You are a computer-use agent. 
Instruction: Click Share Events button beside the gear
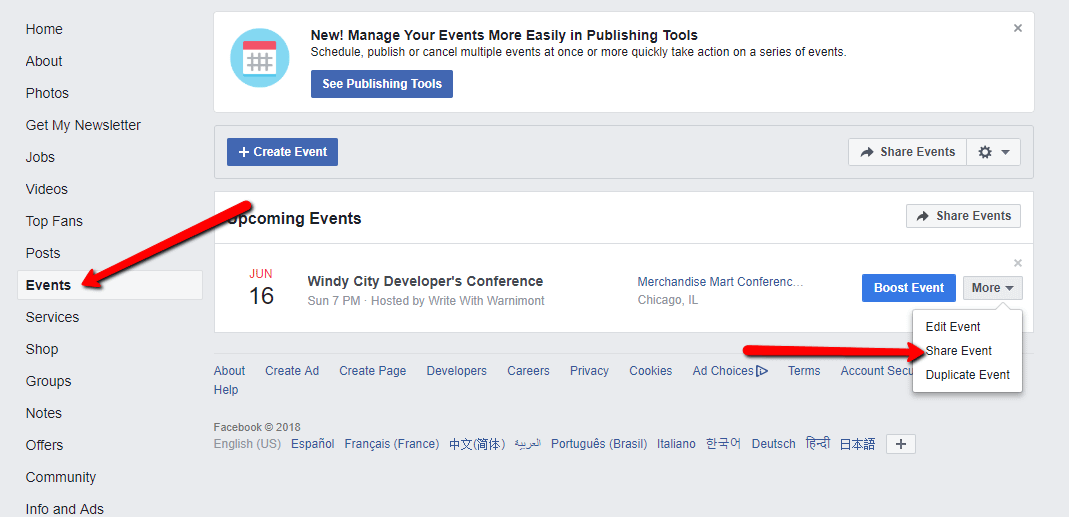[x=907, y=152]
